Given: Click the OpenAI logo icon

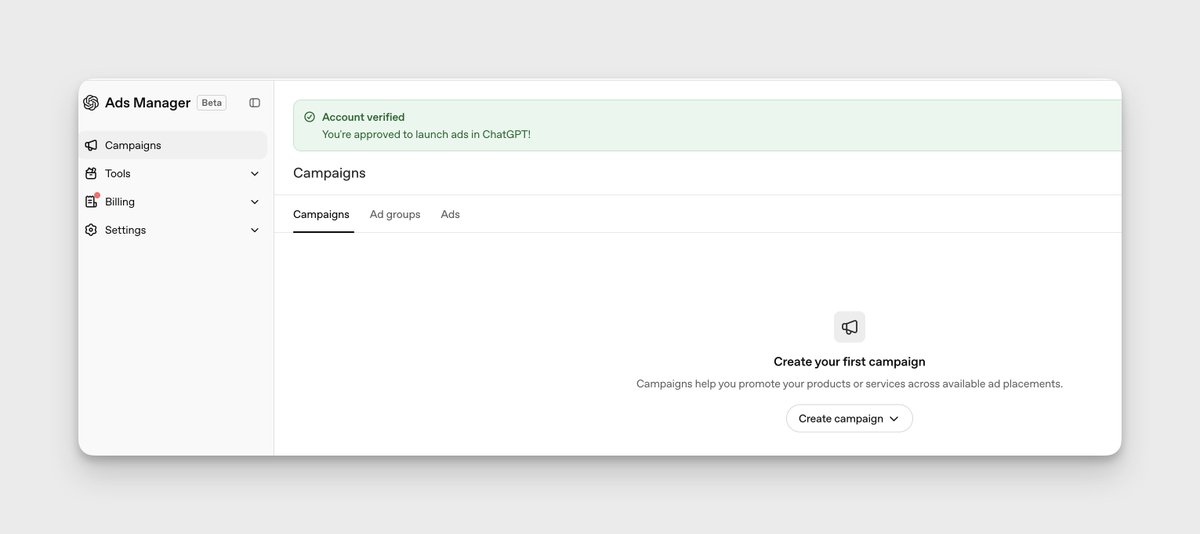Looking at the screenshot, I should (x=91, y=103).
